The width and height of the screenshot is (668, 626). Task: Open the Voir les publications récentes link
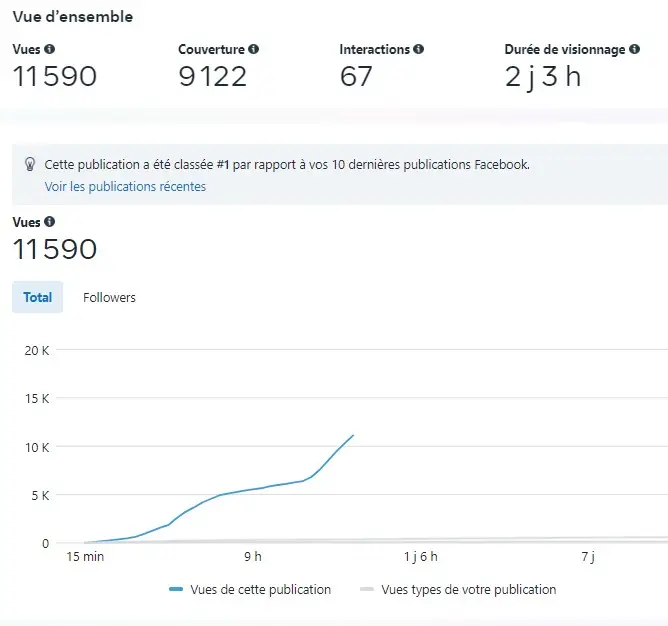click(x=125, y=187)
